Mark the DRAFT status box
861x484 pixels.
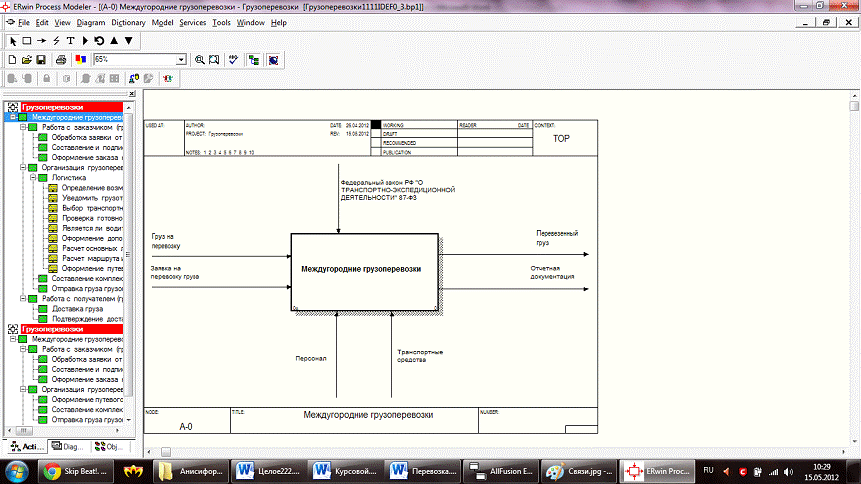pos(376,135)
